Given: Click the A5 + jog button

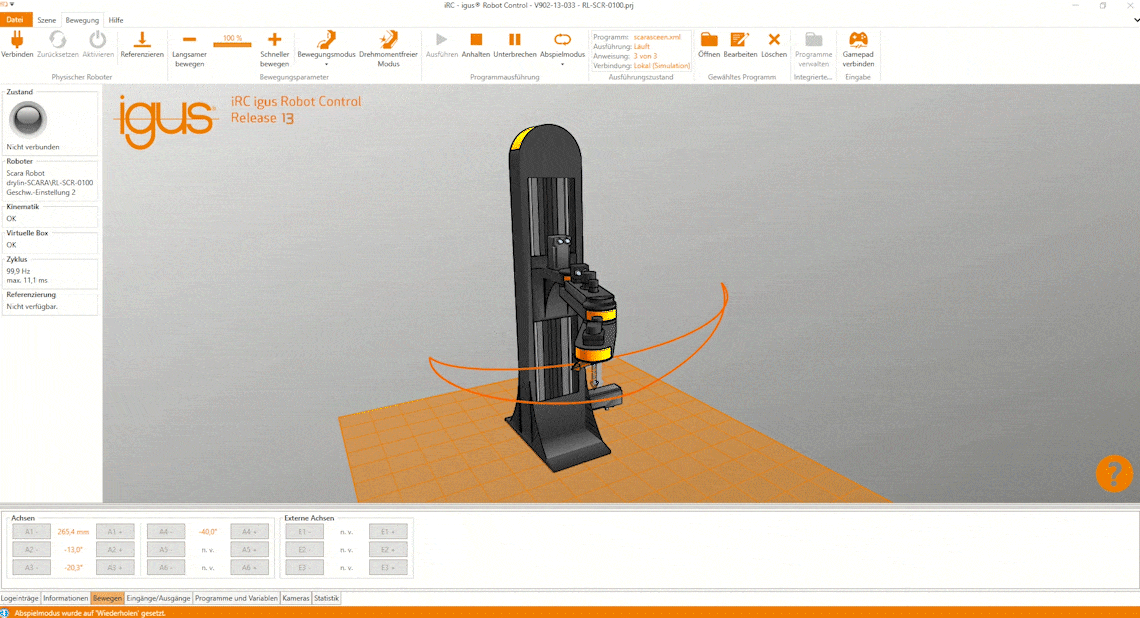Looking at the screenshot, I should pos(249,550).
